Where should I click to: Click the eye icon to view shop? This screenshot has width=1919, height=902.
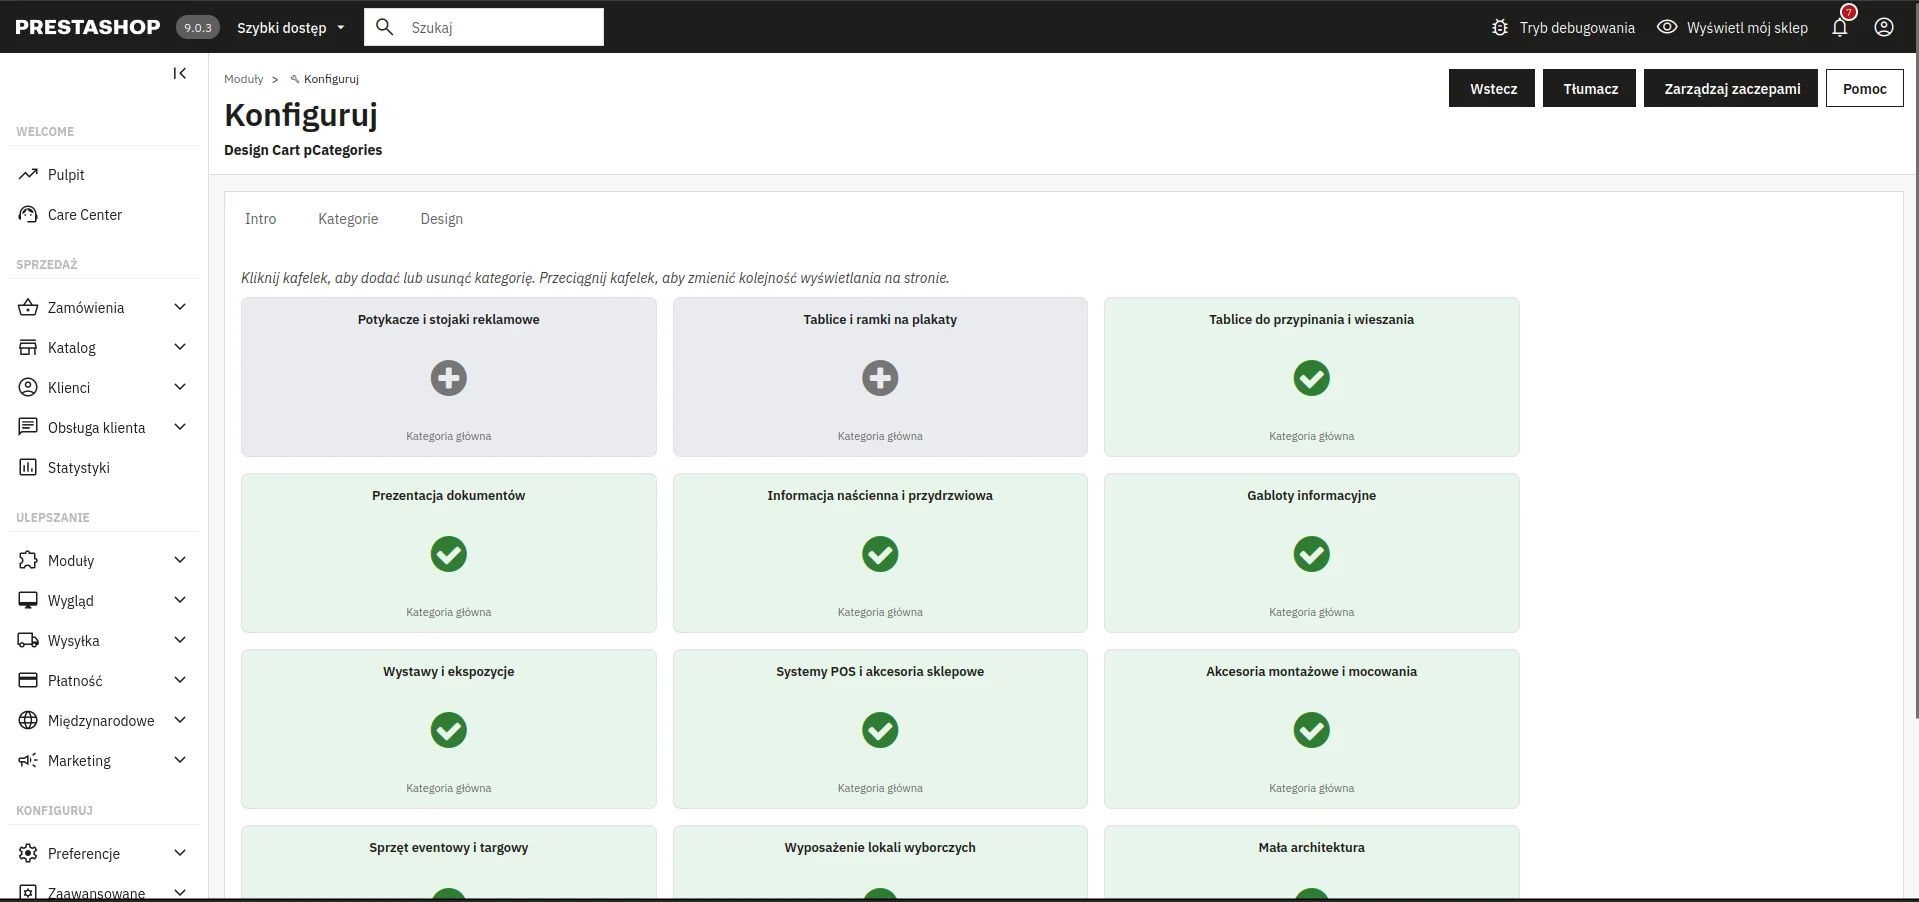1667,27
